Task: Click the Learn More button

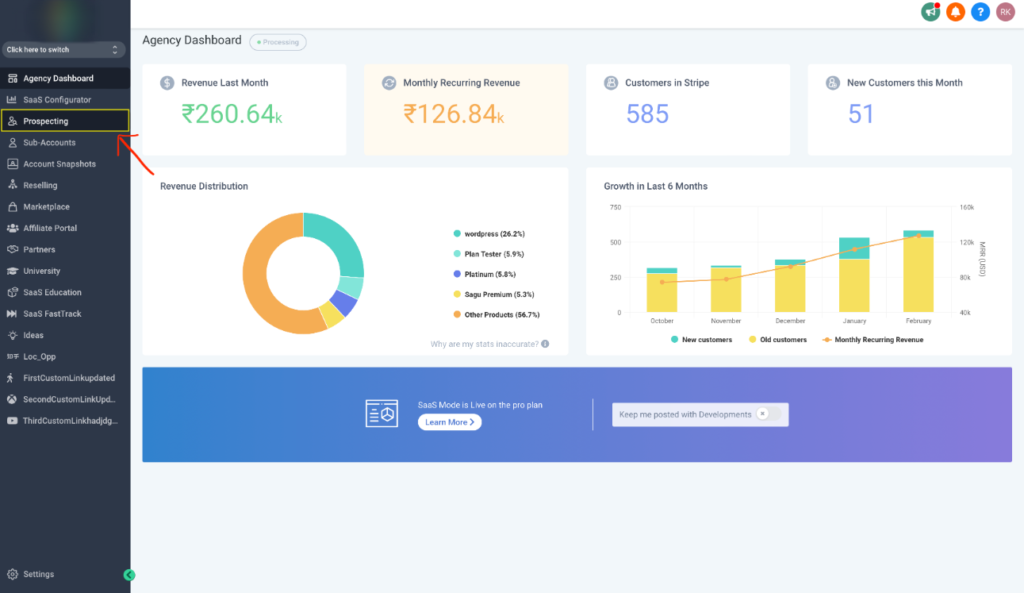Action: 449,421
